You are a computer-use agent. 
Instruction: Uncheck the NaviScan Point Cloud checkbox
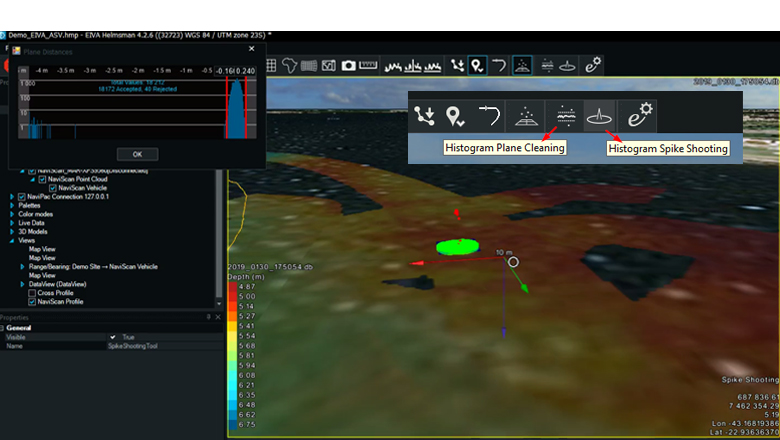point(43,179)
